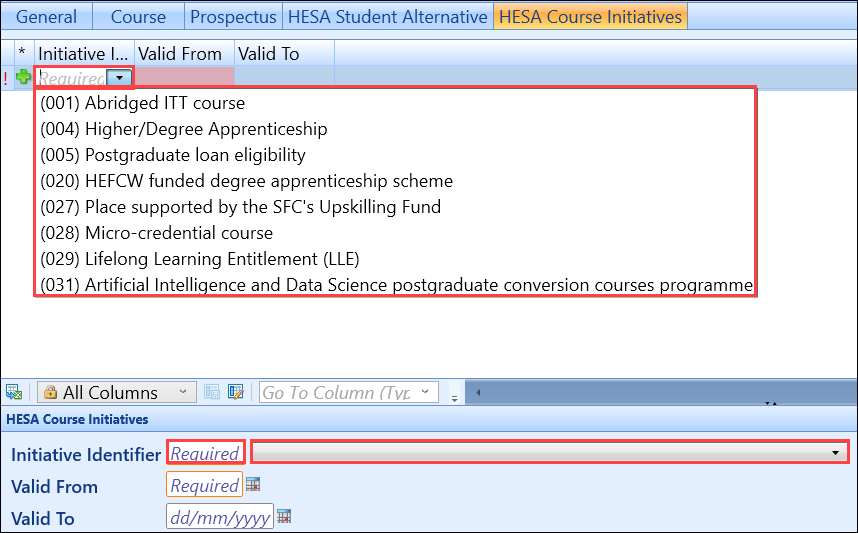The image size is (858, 533).
Task: Click the red exclamation error indicator
Action: (x=6, y=77)
